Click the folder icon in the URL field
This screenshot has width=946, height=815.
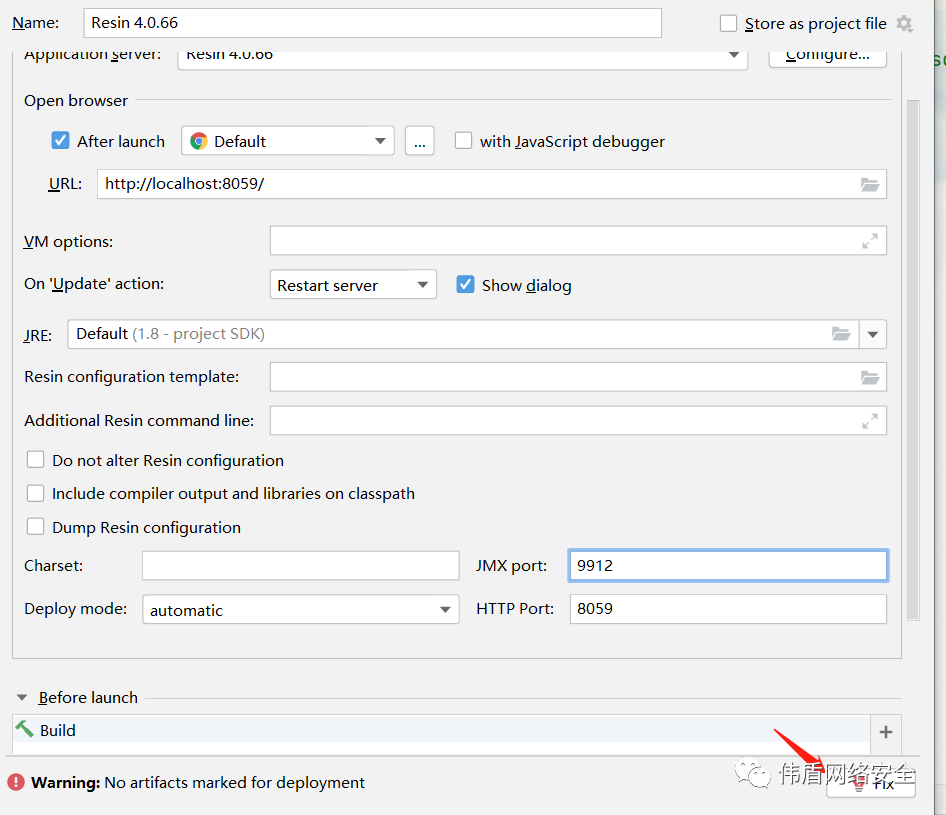click(x=869, y=185)
